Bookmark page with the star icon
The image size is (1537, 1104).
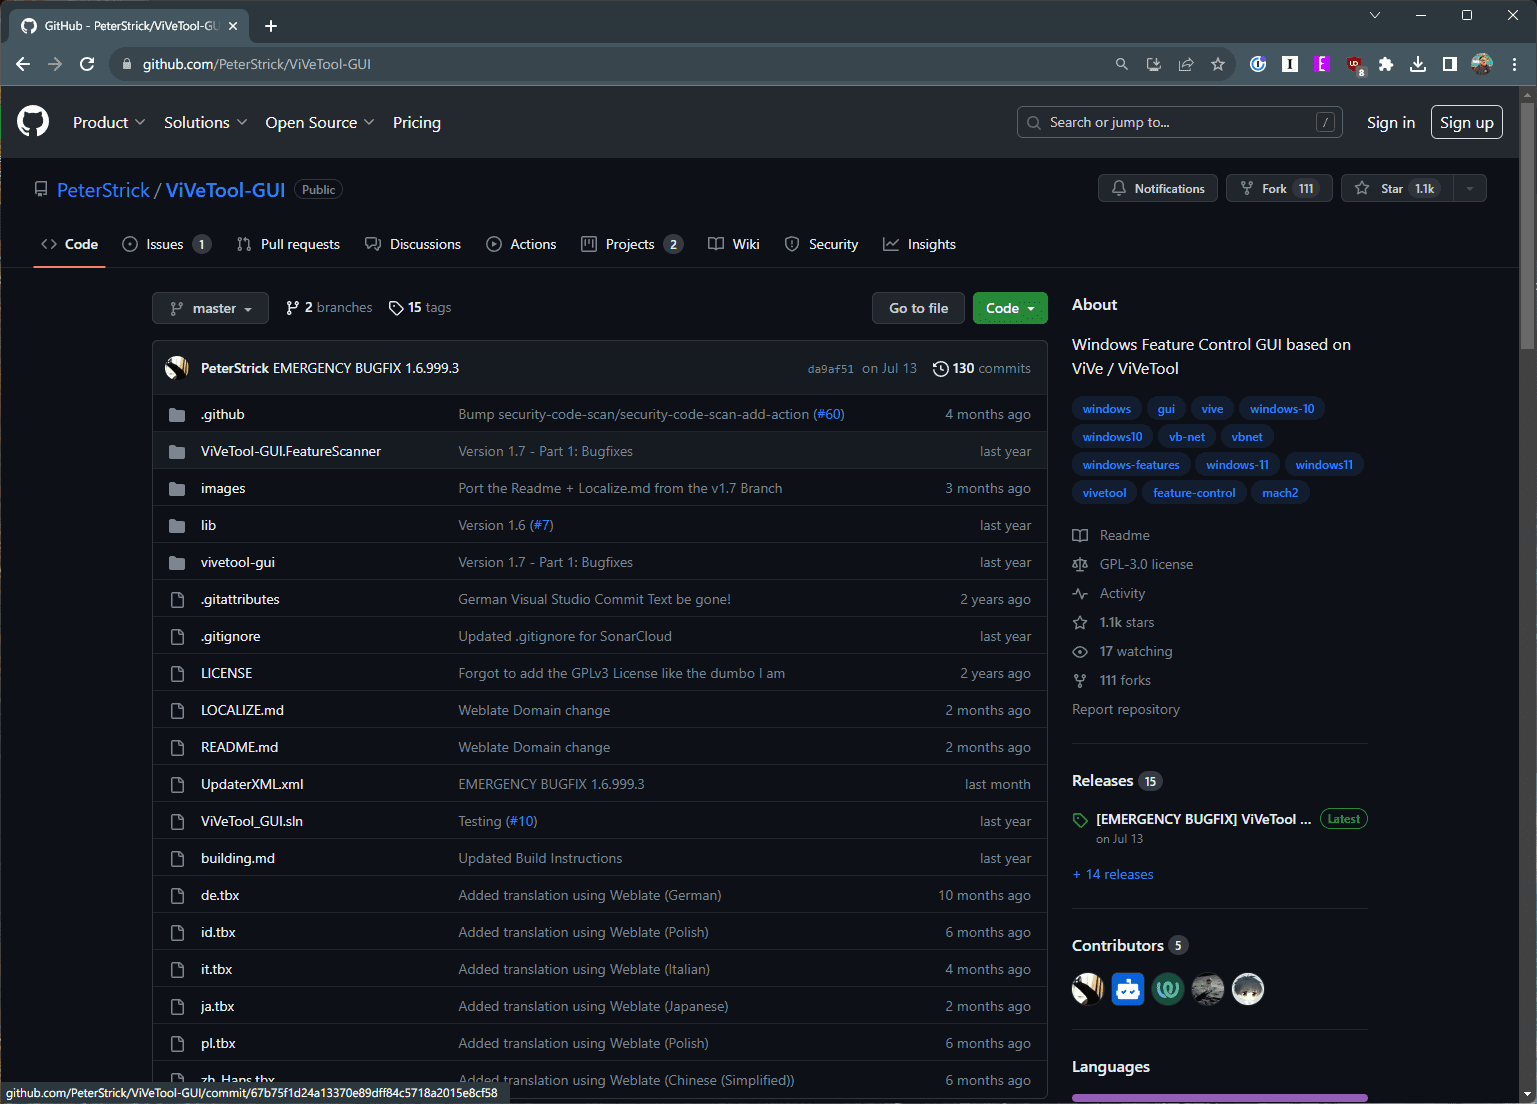1217,64
